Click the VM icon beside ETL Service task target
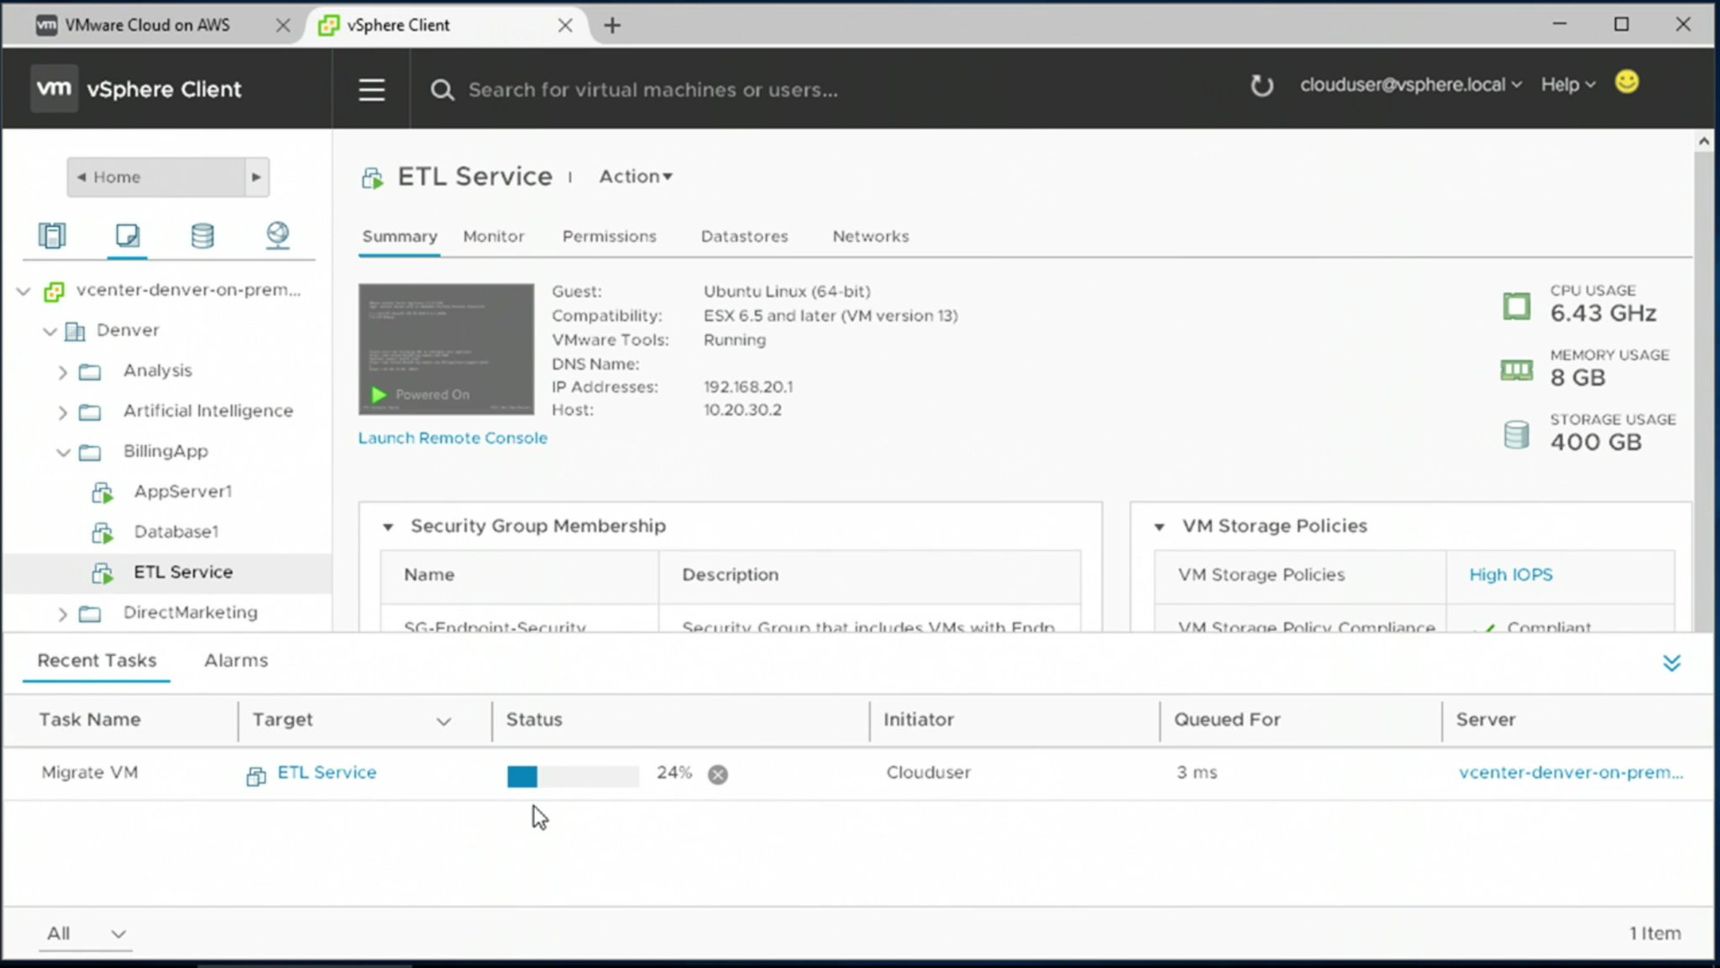This screenshot has width=1720, height=968. [x=256, y=776]
